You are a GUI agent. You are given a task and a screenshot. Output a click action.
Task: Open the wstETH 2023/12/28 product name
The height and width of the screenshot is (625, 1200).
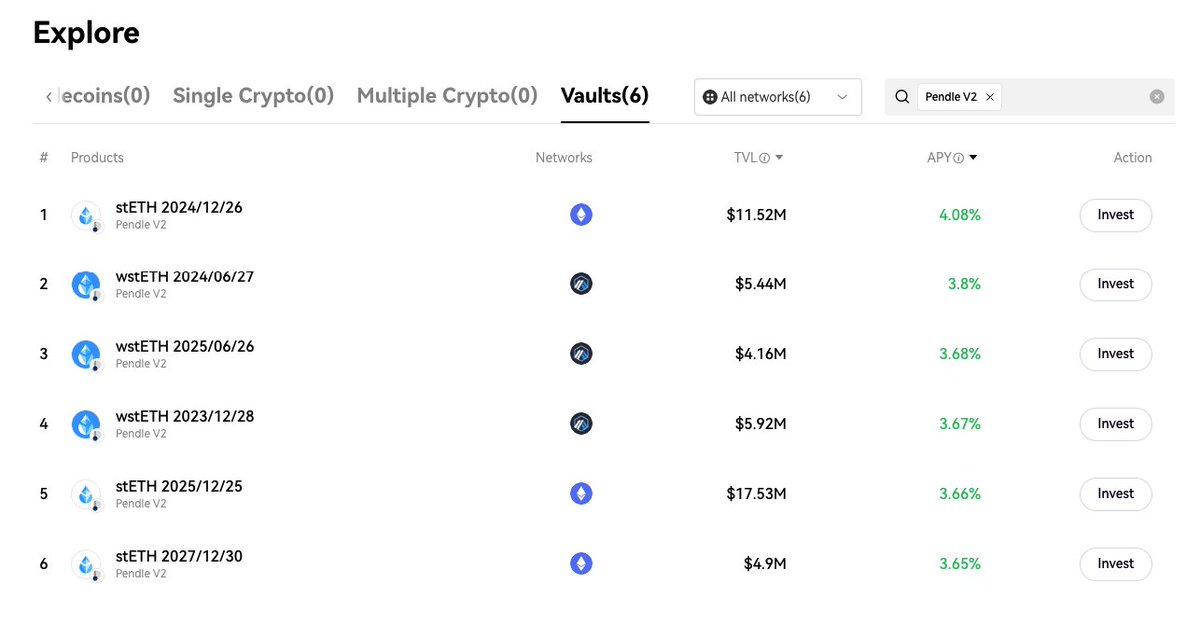pos(185,417)
